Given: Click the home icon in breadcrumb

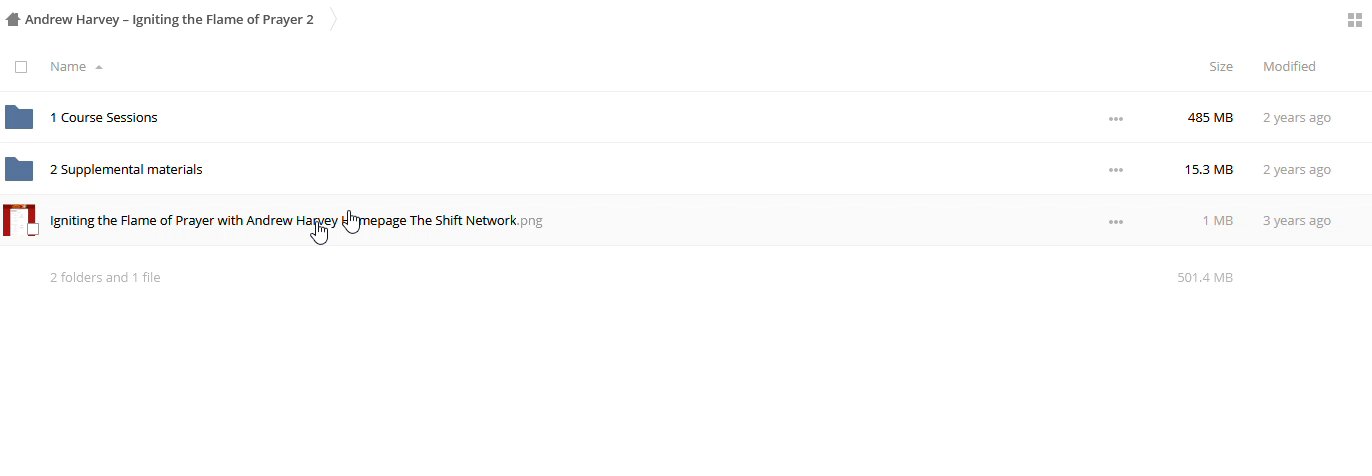Looking at the screenshot, I should [x=13, y=19].
